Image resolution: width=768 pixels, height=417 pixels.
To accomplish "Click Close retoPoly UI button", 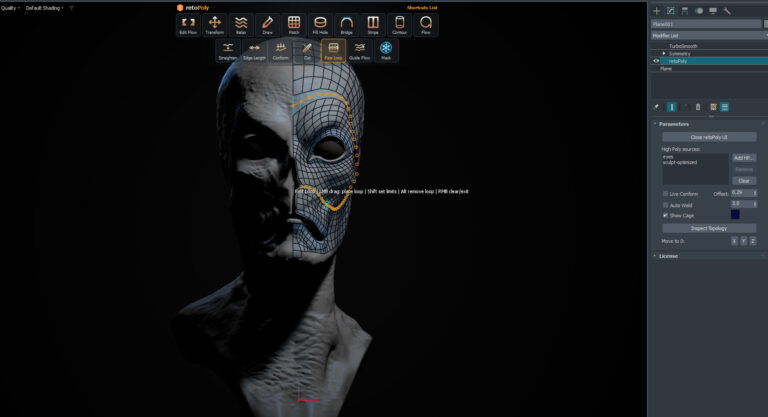I will (x=709, y=137).
